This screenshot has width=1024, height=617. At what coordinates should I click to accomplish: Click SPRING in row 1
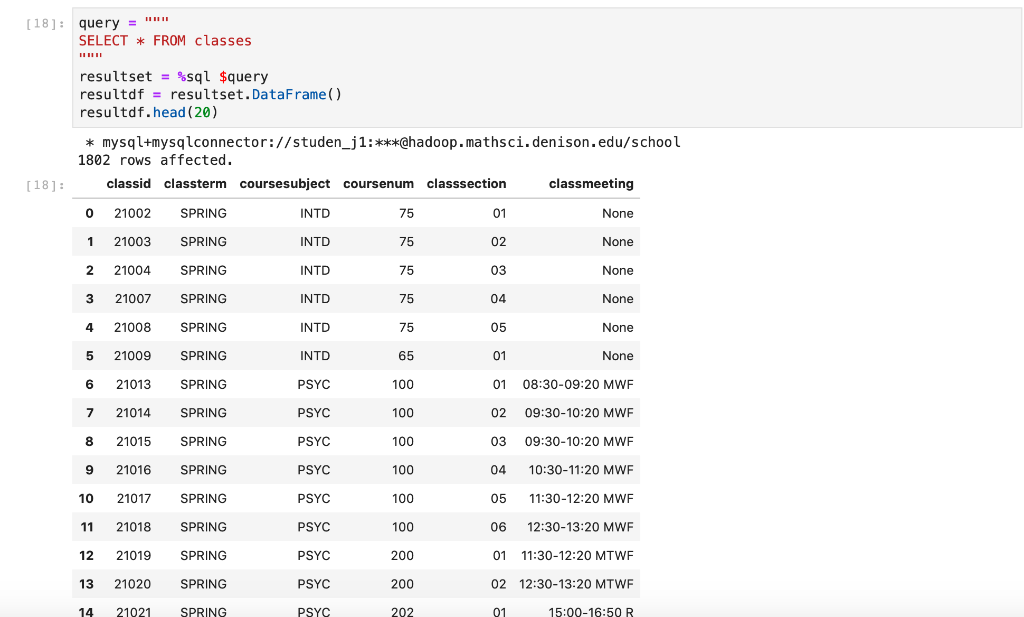coord(204,242)
